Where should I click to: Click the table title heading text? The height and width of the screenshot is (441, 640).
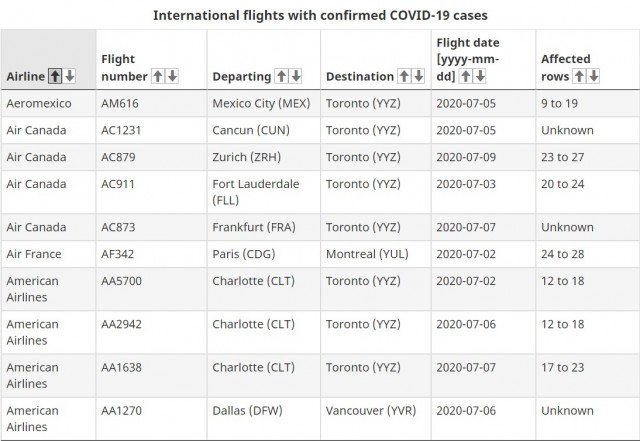pos(320,16)
